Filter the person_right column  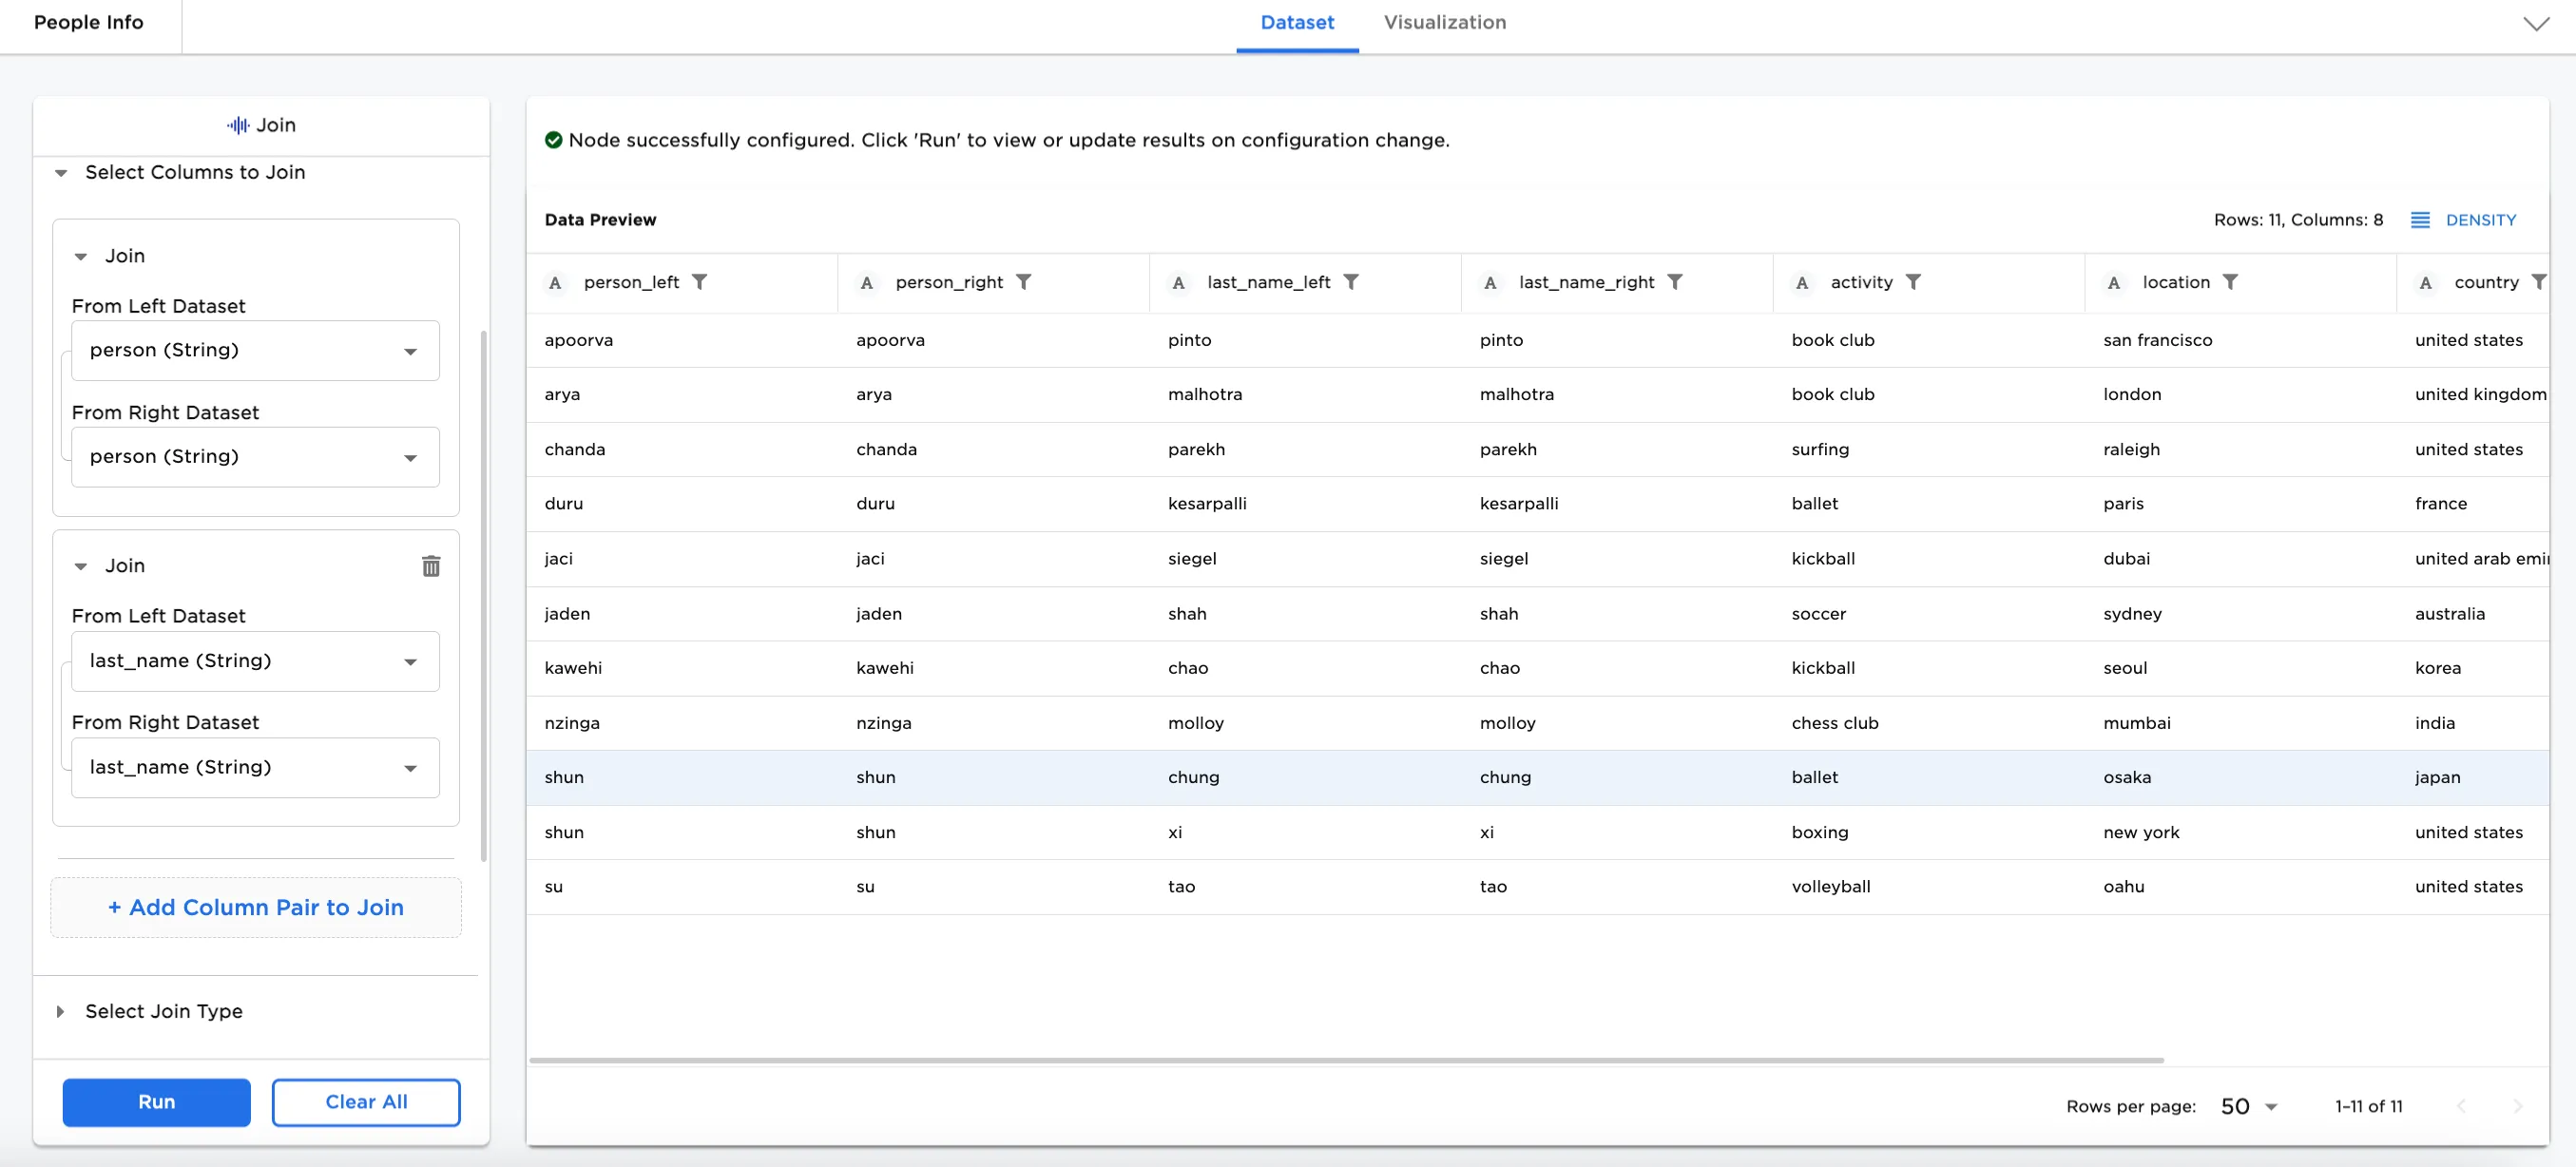(x=1025, y=282)
